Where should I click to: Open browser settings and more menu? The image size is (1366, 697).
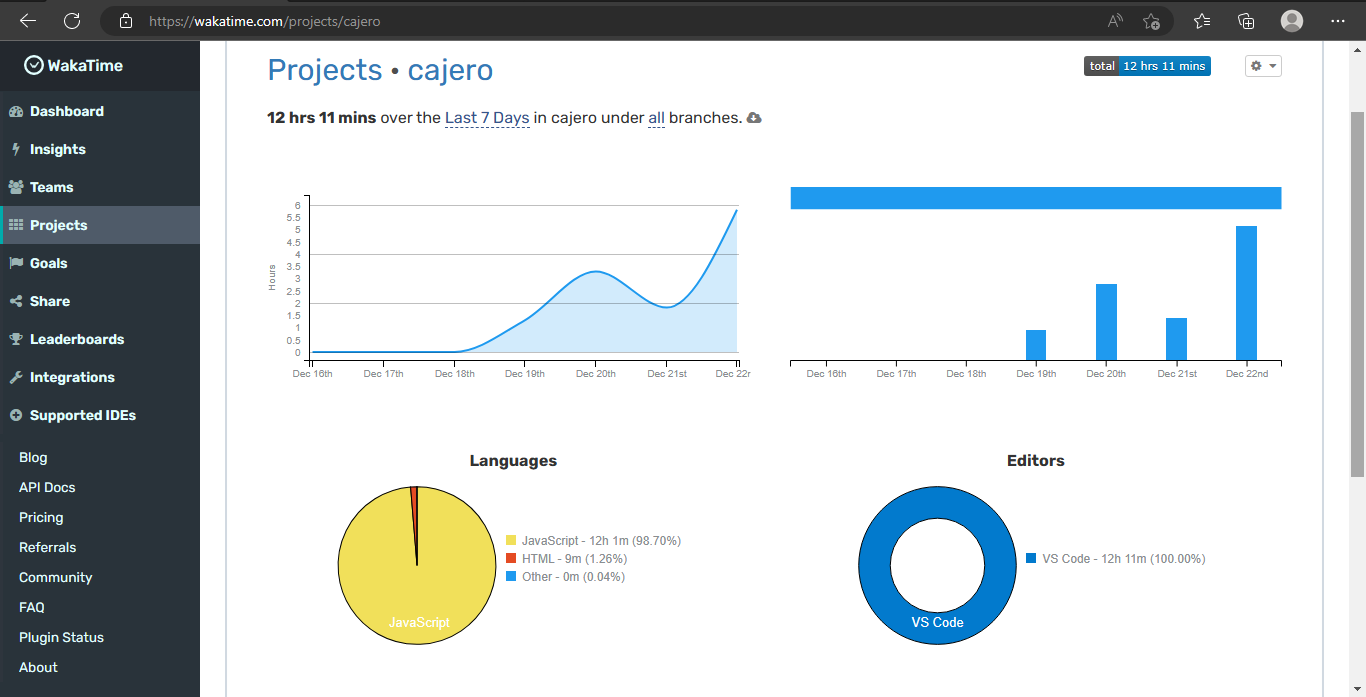tap(1338, 20)
